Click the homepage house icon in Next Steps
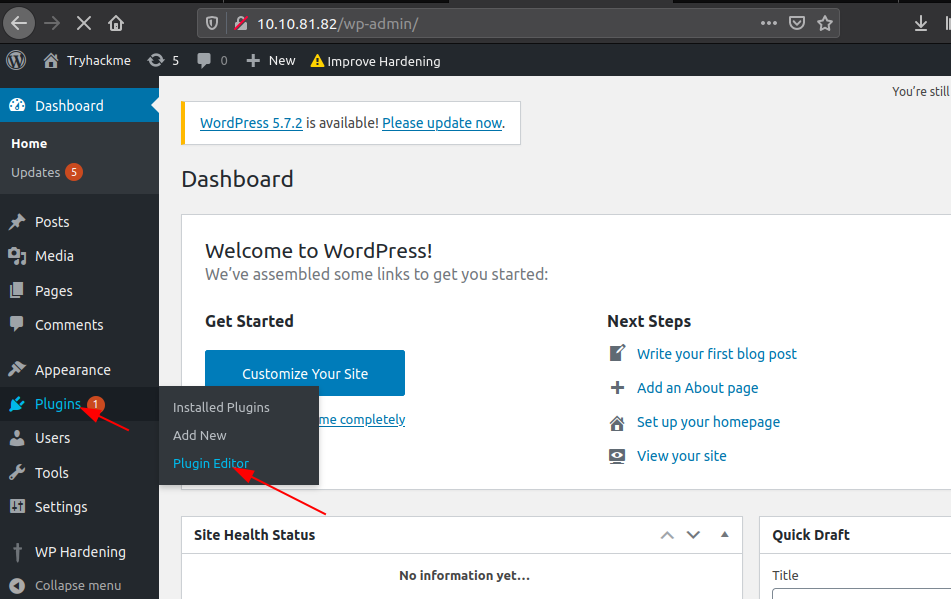 pyautogui.click(x=617, y=423)
